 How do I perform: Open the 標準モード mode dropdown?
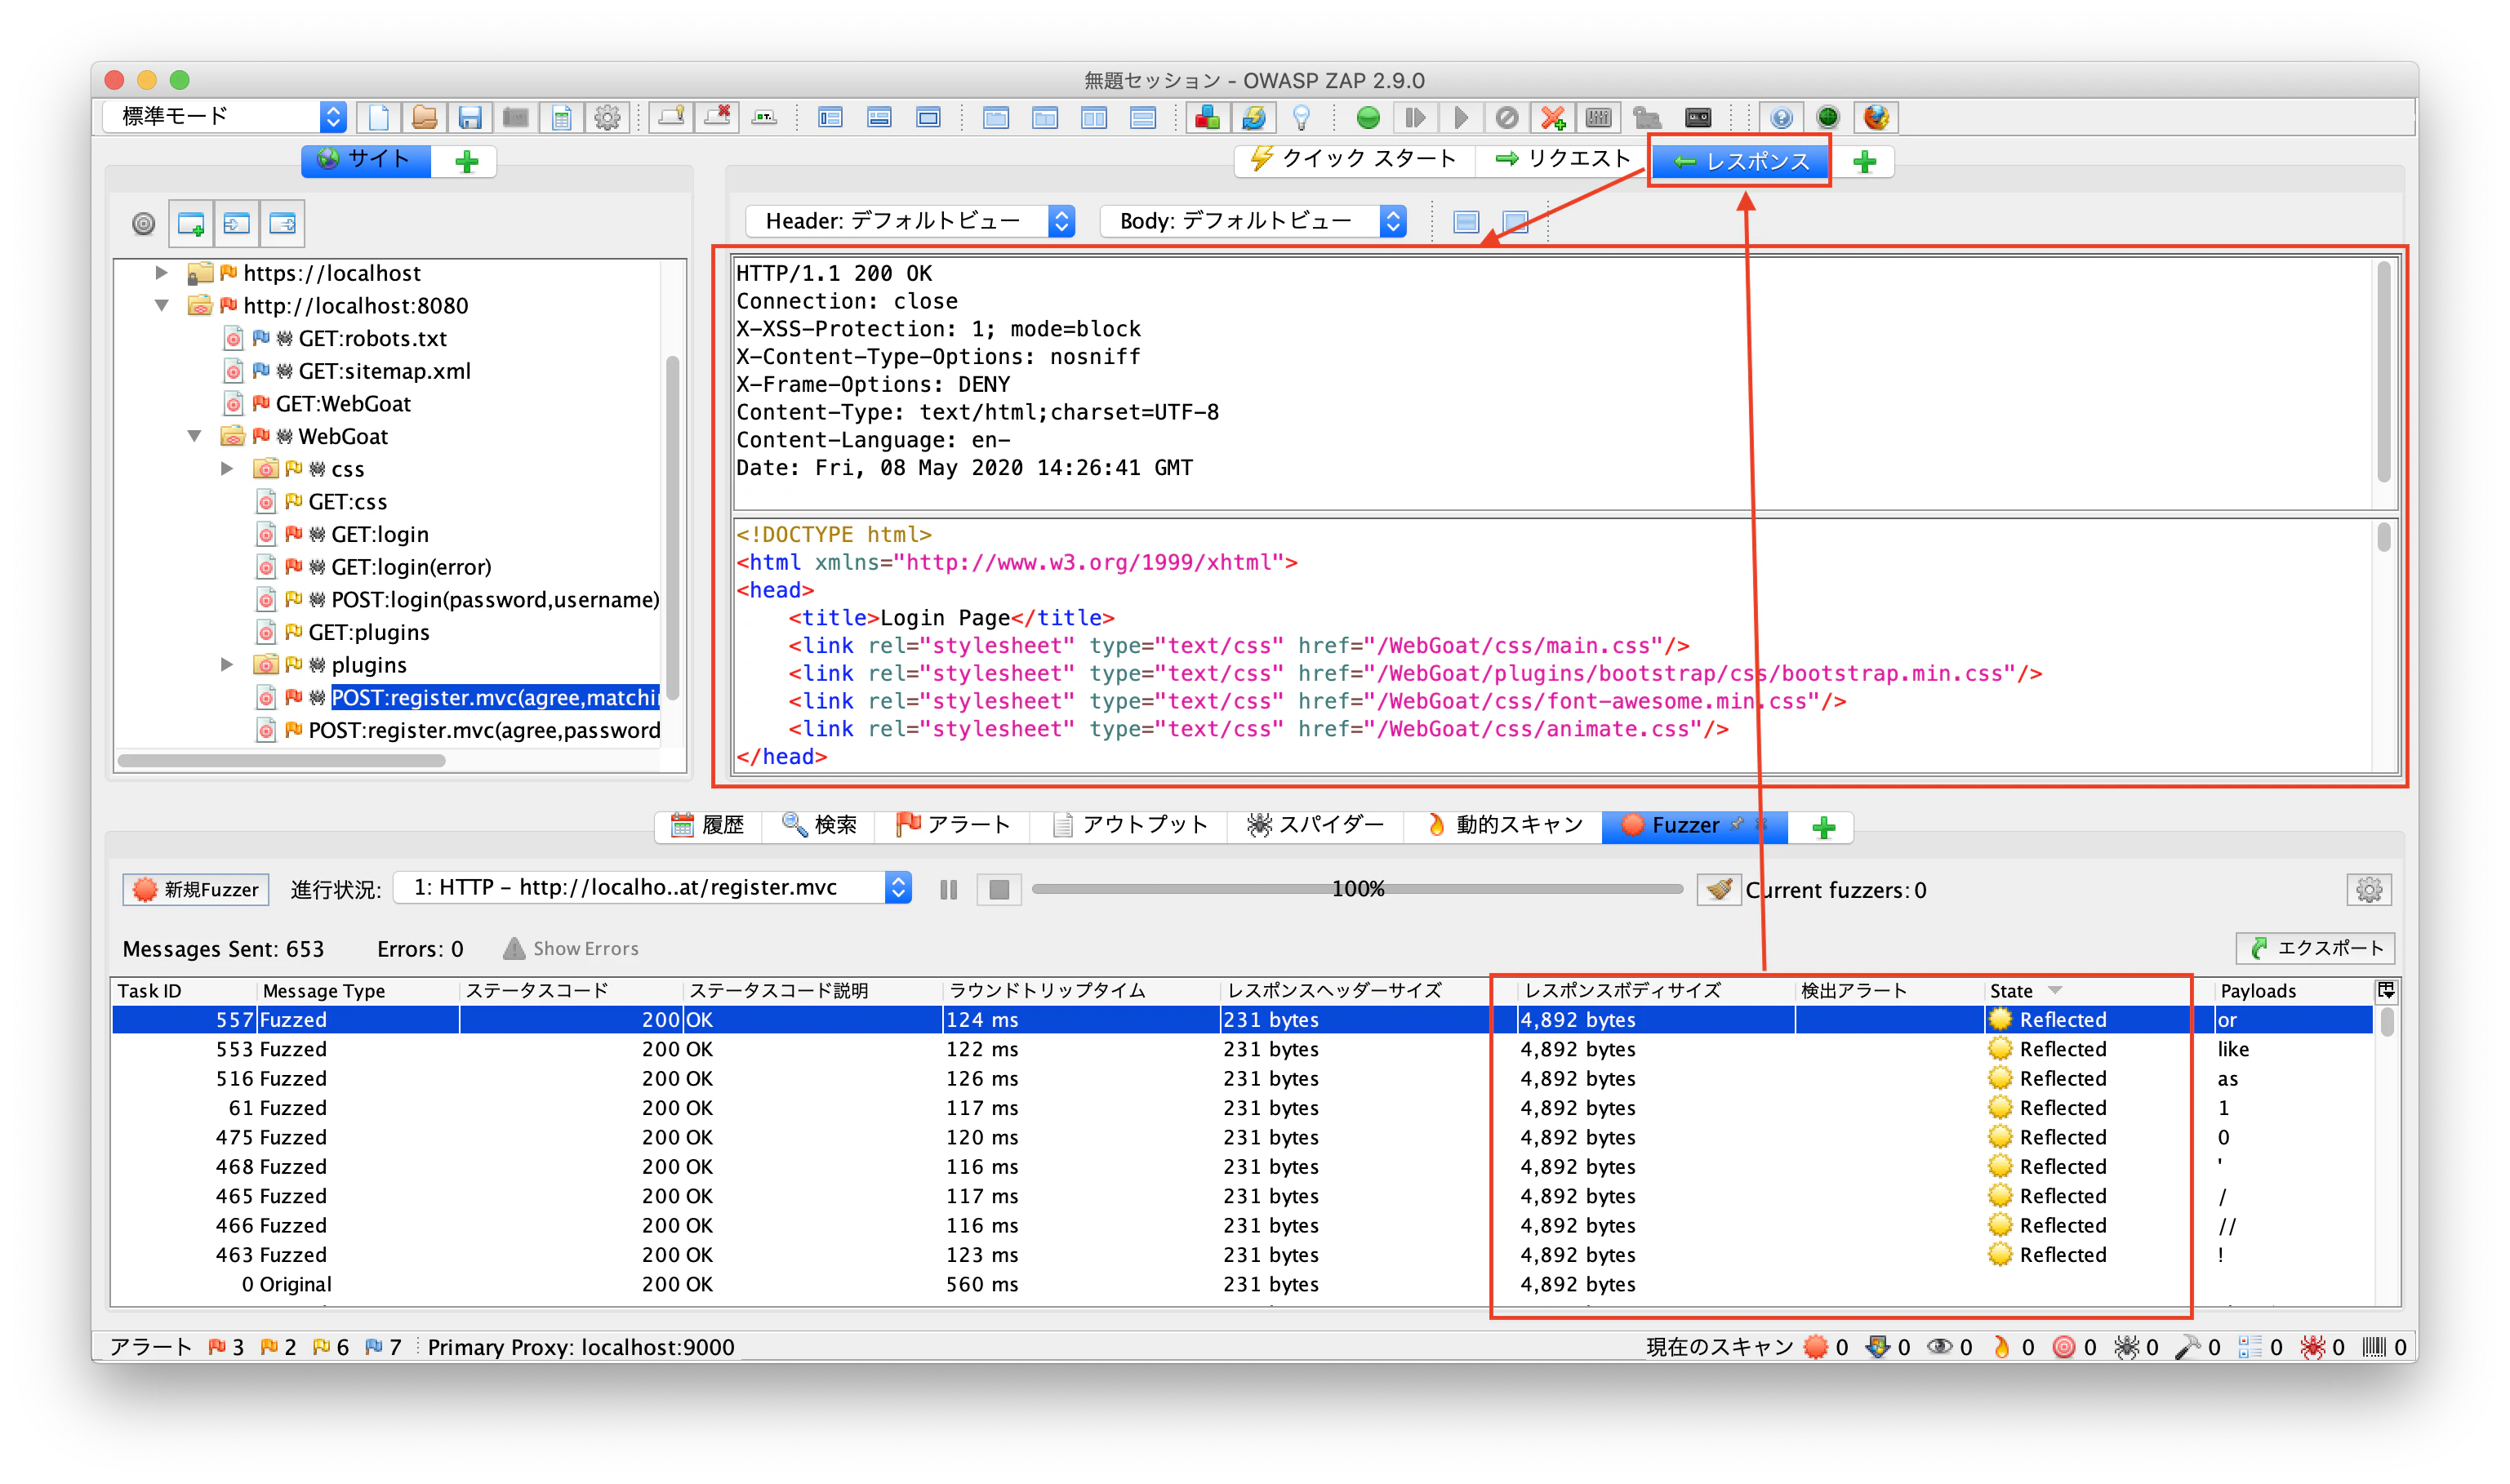point(225,117)
